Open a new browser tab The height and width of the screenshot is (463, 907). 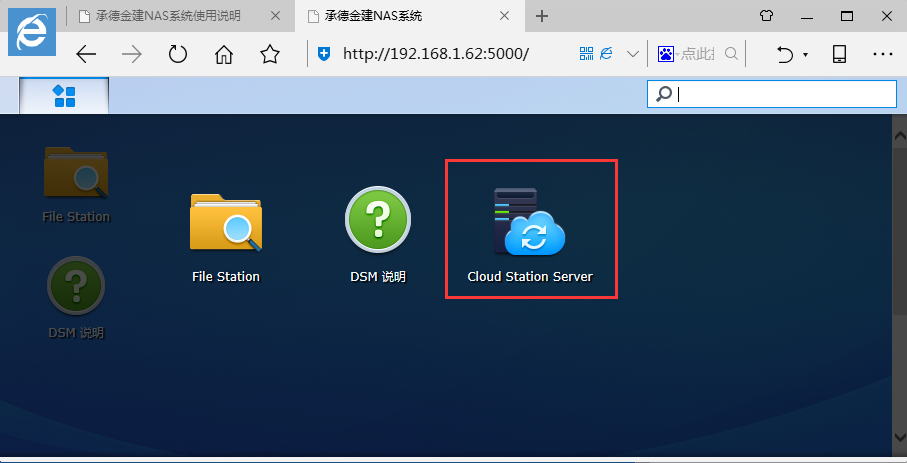click(x=541, y=16)
